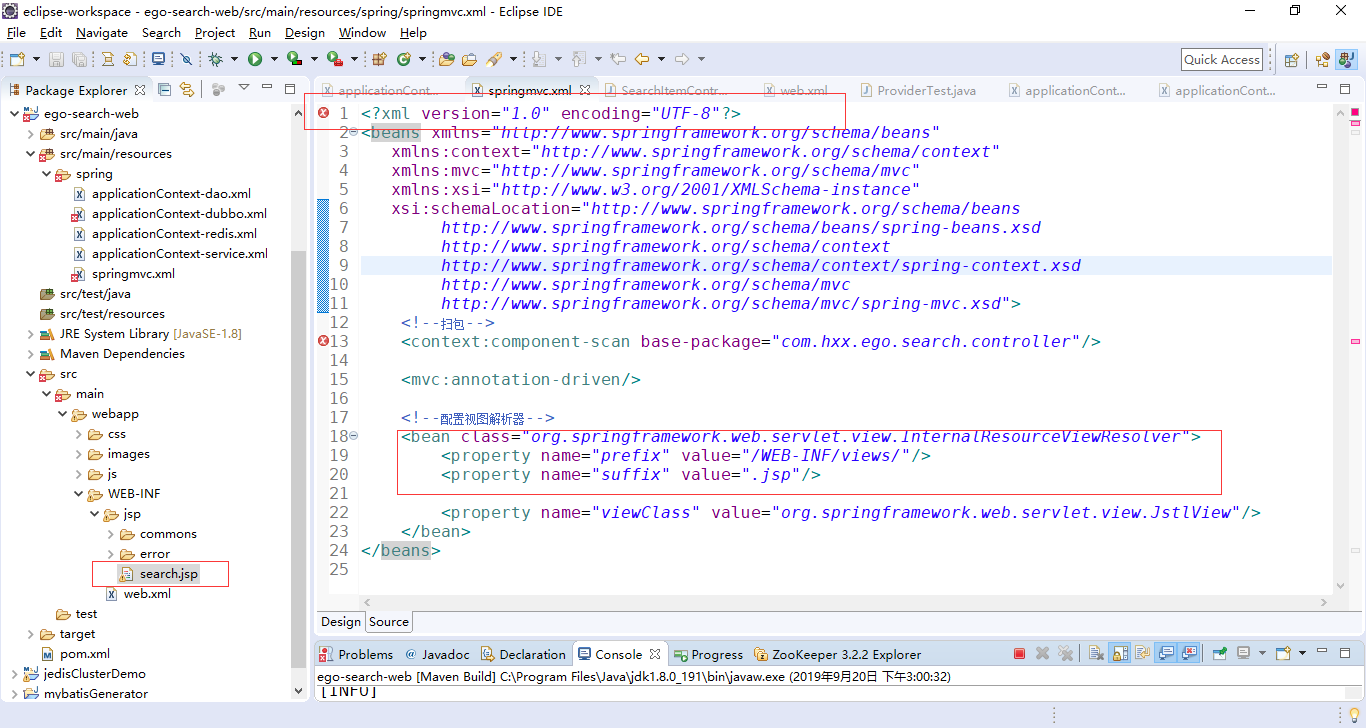The height and width of the screenshot is (728, 1366).
Task: Click the Last Edit Location icon
Action: [x=617, y=59]
